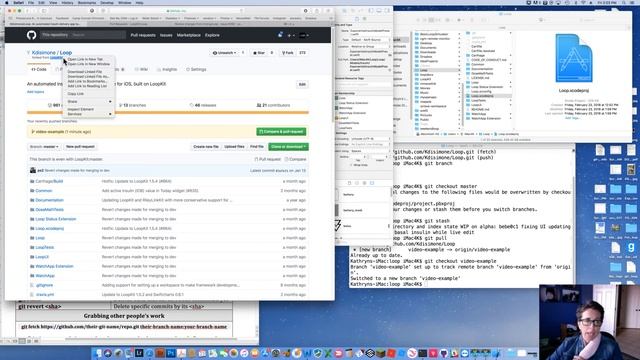Click the Issues header link
640x360 pixels.
tap(166, 36)
